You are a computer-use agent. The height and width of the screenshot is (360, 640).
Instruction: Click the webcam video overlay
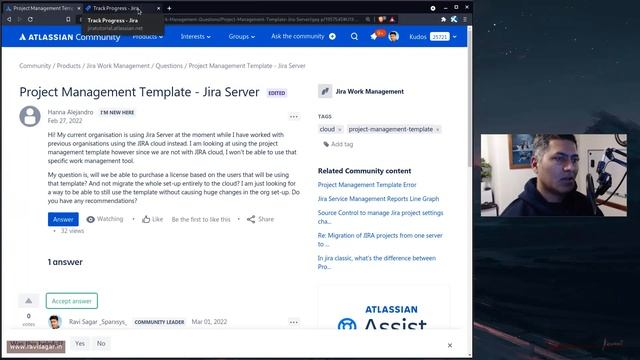[554, 175]
